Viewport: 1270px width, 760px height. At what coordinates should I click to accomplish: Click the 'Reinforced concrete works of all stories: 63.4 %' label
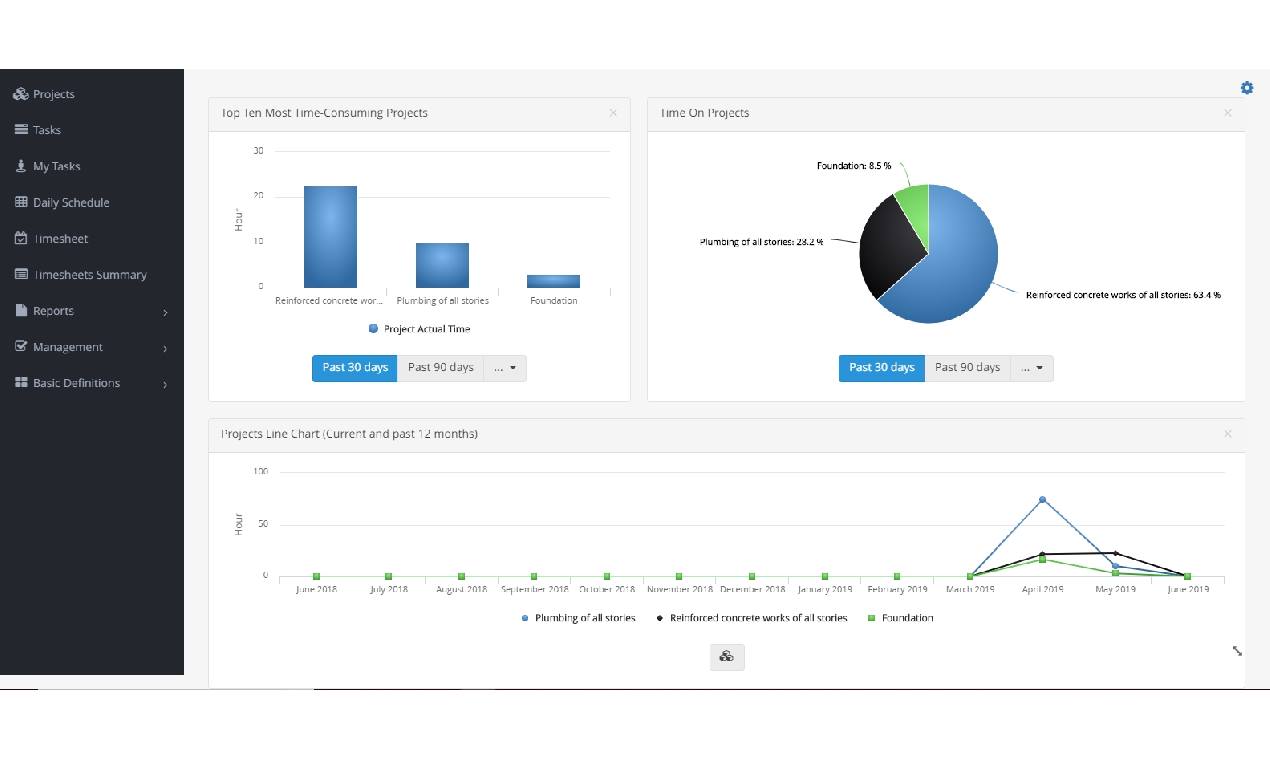(1123, 295)
